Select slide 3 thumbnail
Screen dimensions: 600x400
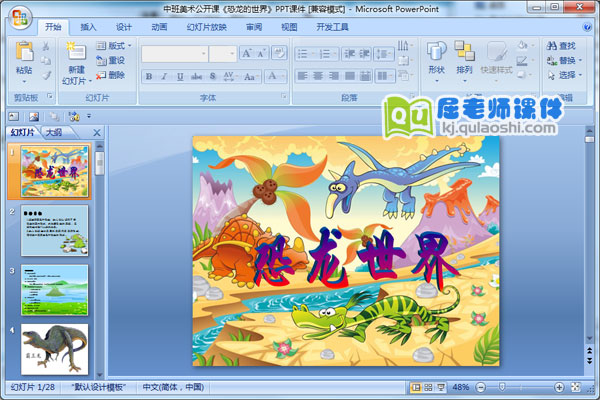[54, 290]
